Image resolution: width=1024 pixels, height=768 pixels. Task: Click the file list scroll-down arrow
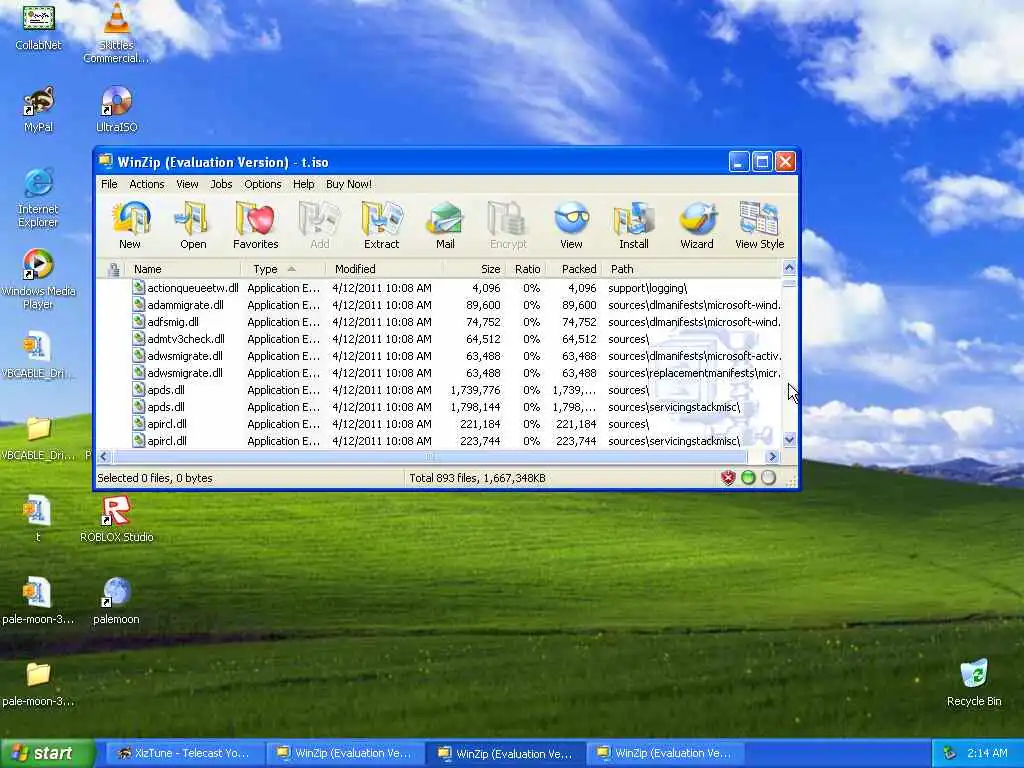[789, 440]
